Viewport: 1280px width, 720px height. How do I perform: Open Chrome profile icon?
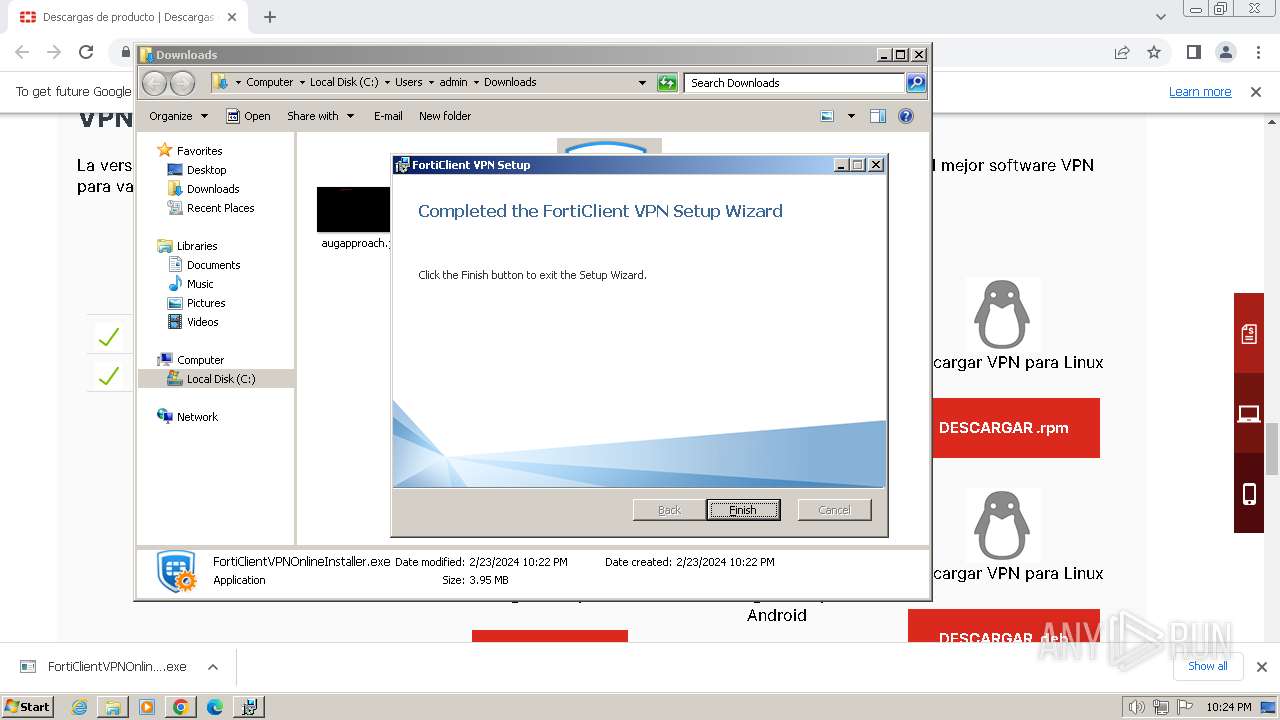tap(1225, 52)
